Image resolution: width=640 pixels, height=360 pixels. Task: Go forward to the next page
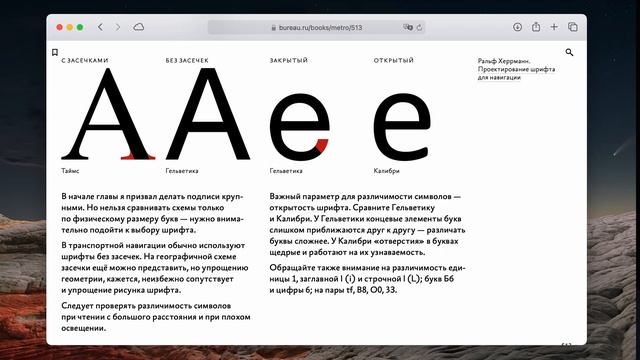[118, 27]
